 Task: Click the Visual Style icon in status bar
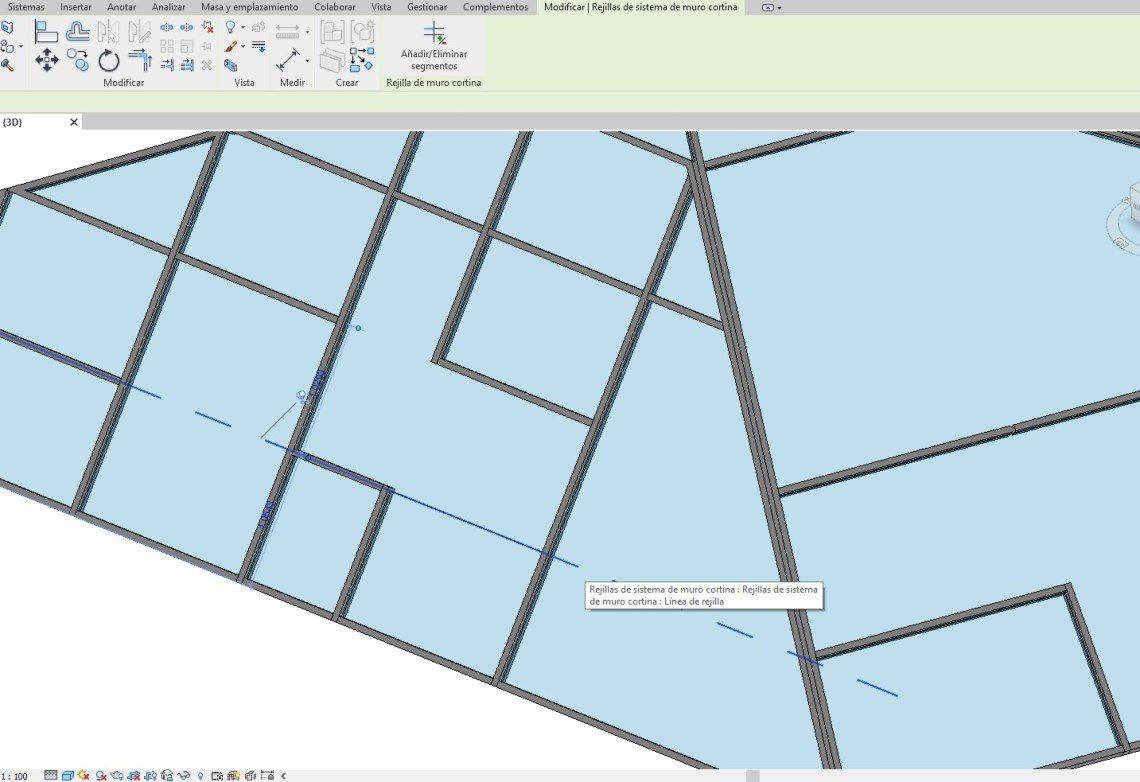[x=68, y=775]
